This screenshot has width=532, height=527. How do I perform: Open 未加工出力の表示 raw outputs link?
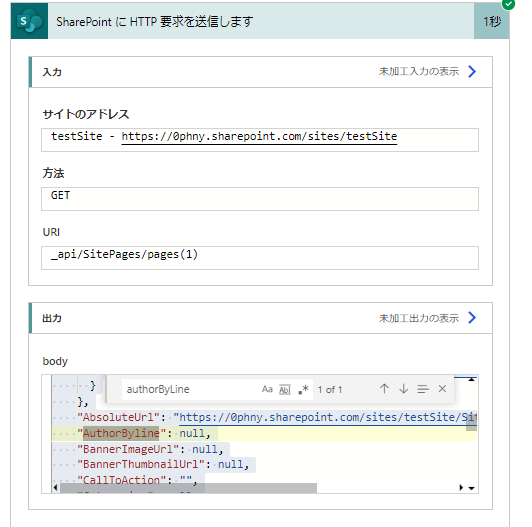click(419, 318)
